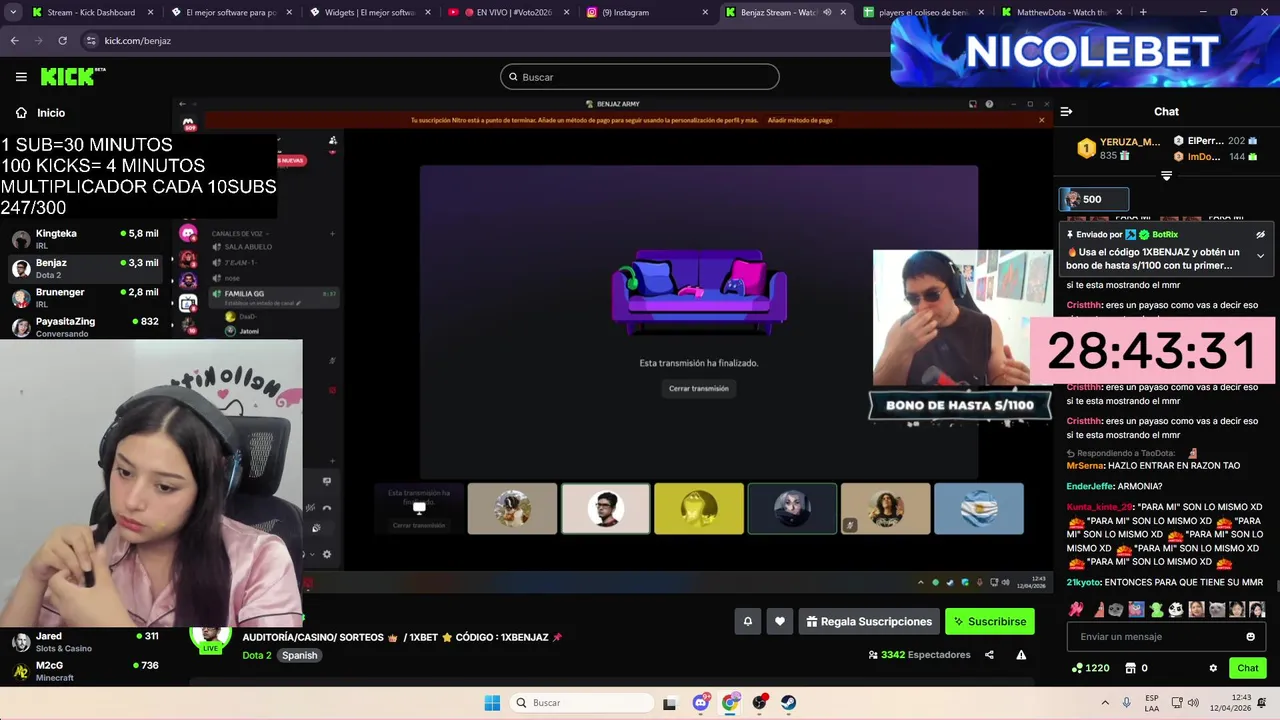This screenshot has width=1280, height=720.
Task: Open Kingteka channel in sidebar
Action: tap(85, 238)
